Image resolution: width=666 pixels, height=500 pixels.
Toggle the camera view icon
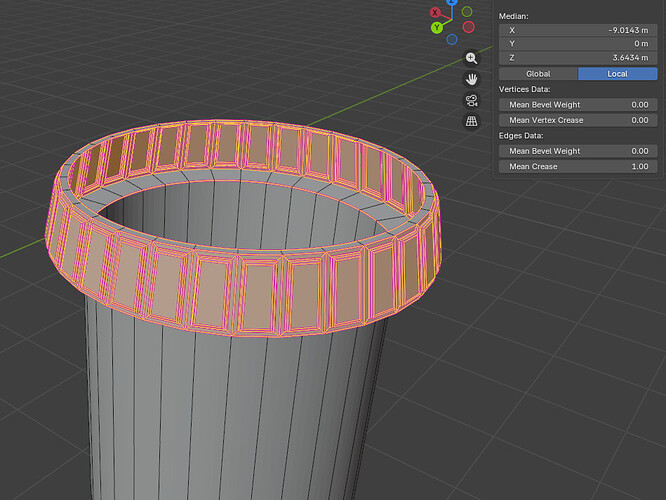471,100
